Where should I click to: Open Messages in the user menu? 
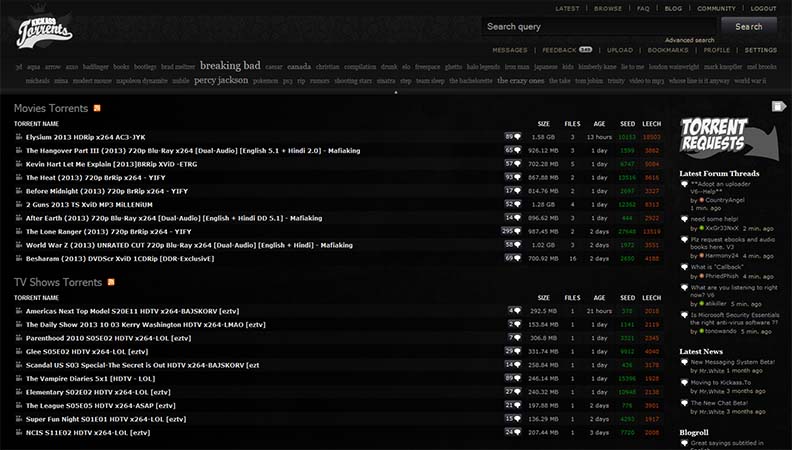coord(510,50)
